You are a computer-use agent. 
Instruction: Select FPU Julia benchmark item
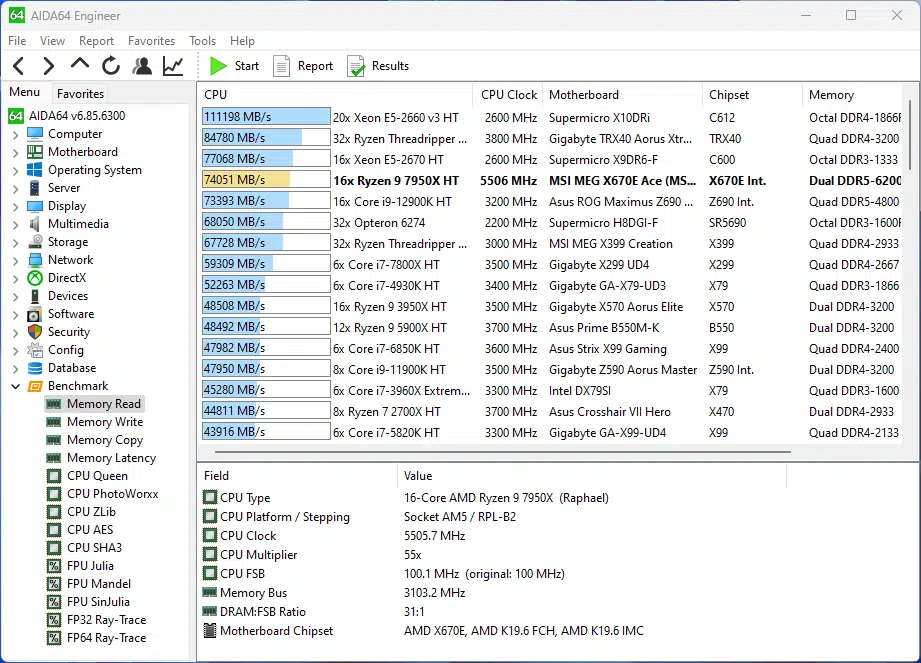tap(90, 566)
